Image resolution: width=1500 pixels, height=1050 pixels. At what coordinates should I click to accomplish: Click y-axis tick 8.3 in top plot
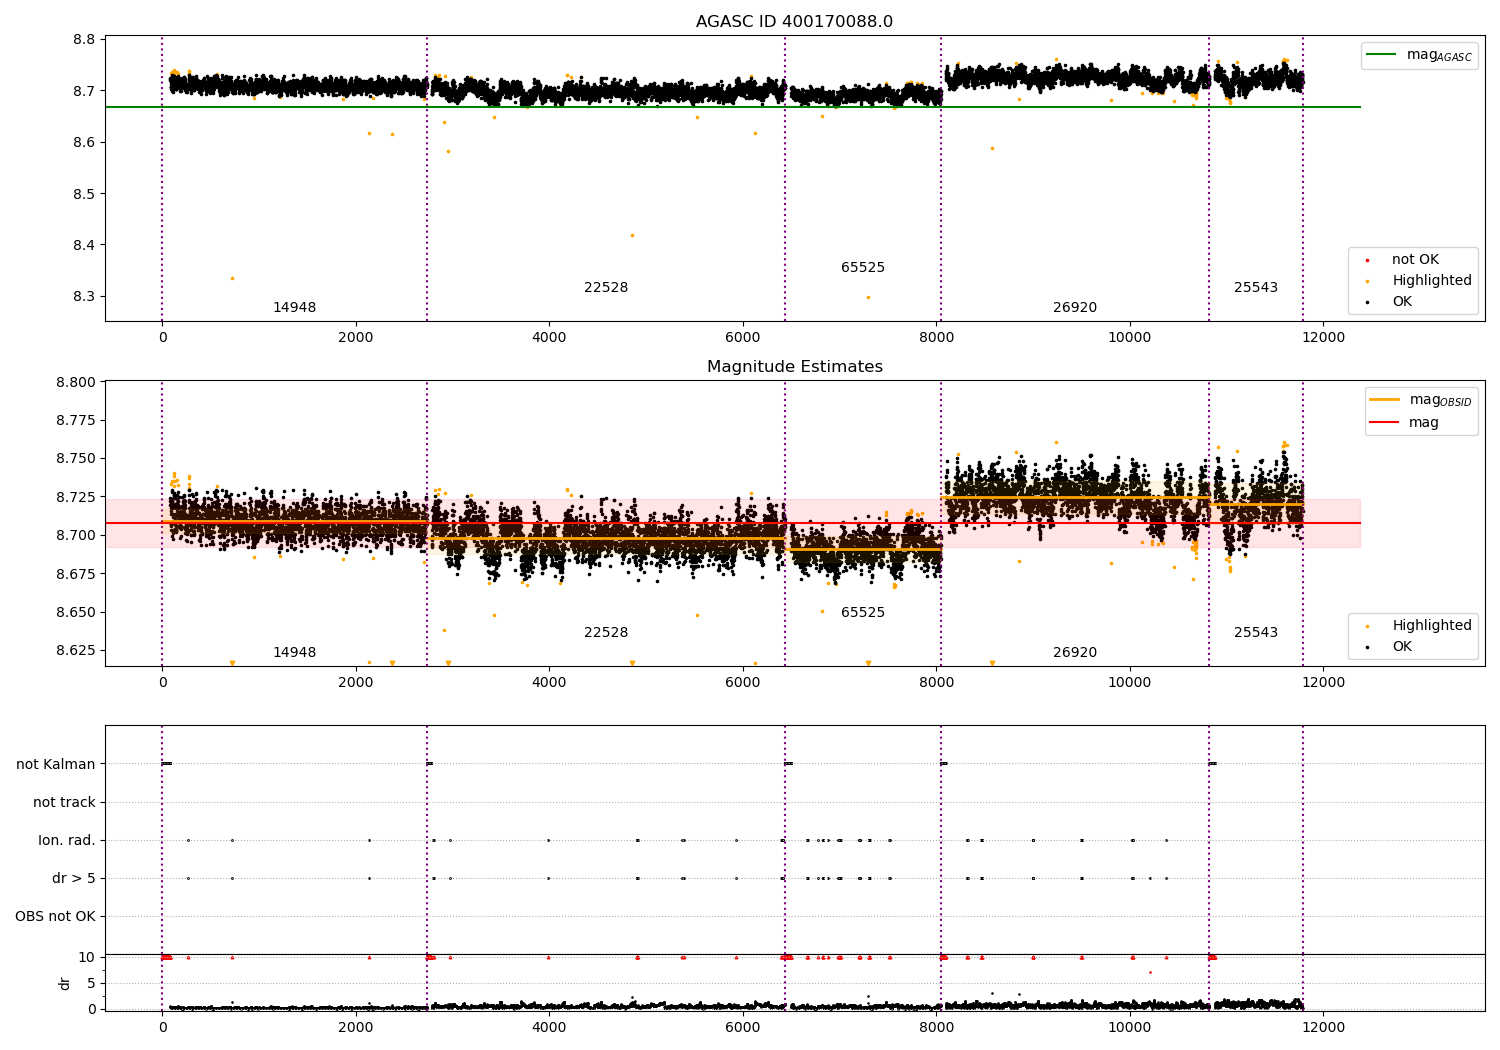pyautogui.click(x=84, y=297)
